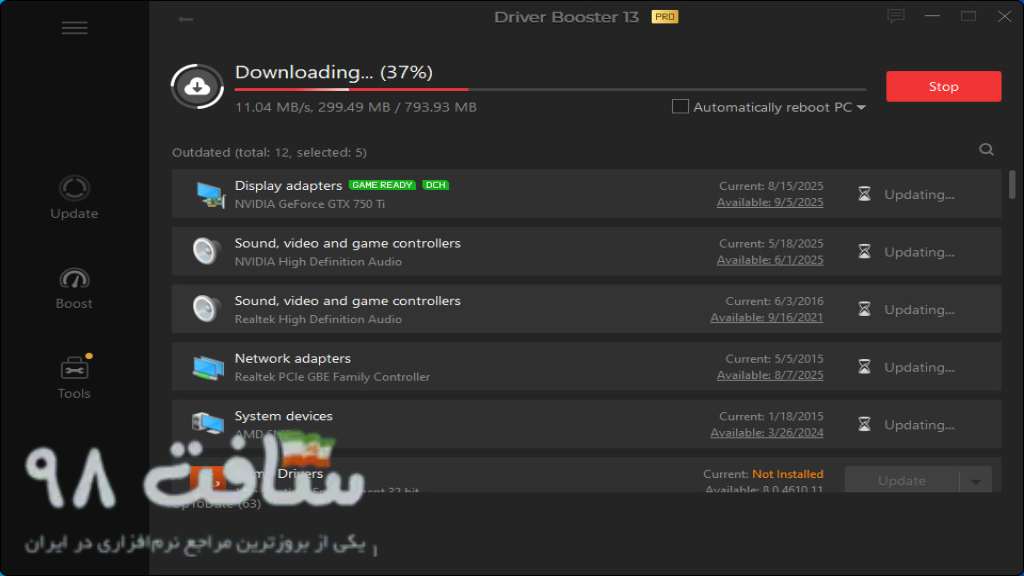Screen dimensions: 1024x576
Task: Click the Display adapters device icon
Action: pos(209,195)
